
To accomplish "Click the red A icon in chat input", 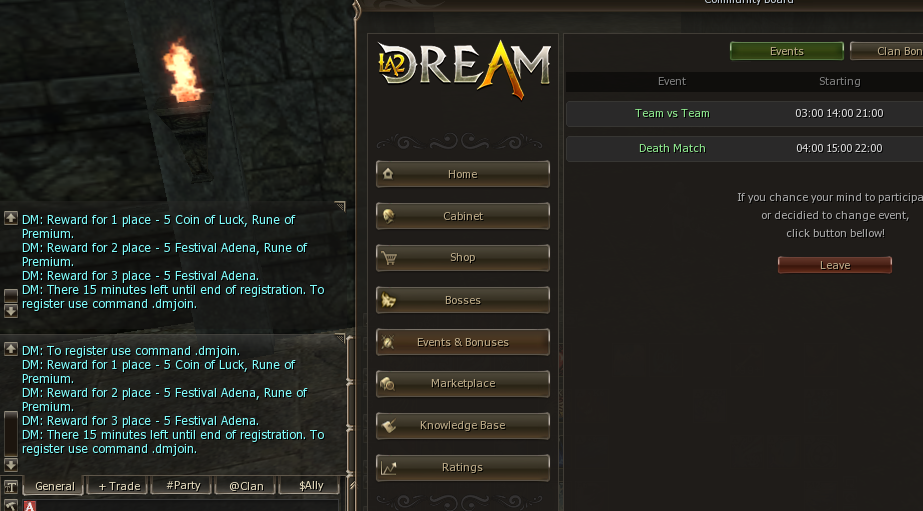I will 30,506.
